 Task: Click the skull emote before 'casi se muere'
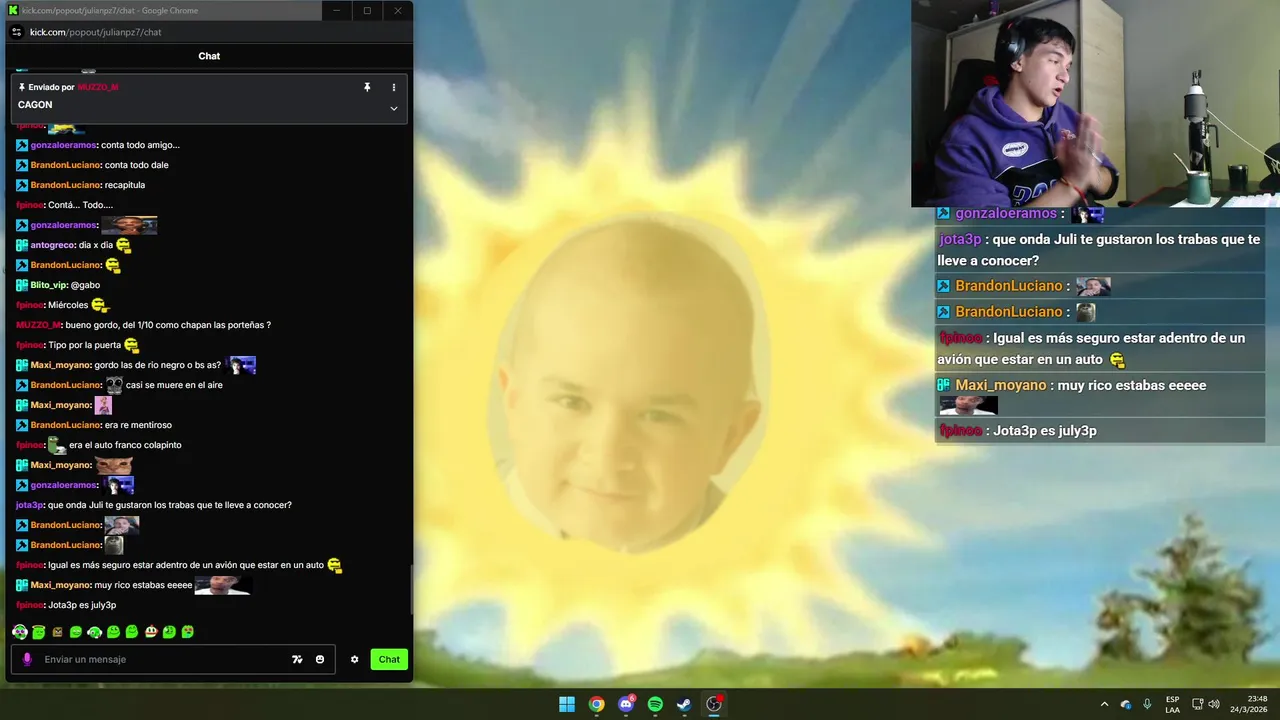[114, 385]
